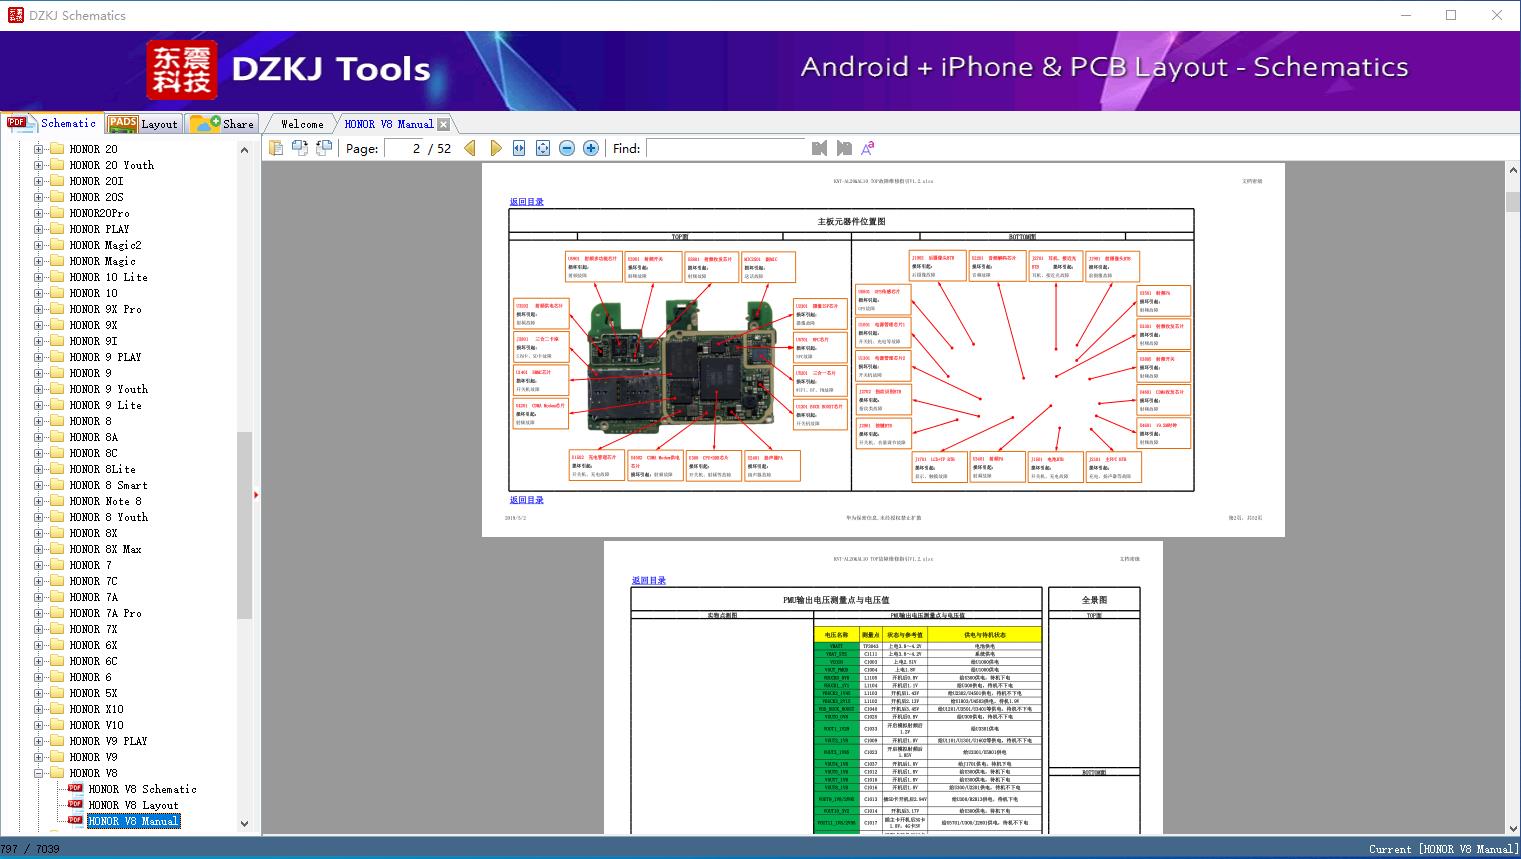Click the page number input field

(404, 148)
